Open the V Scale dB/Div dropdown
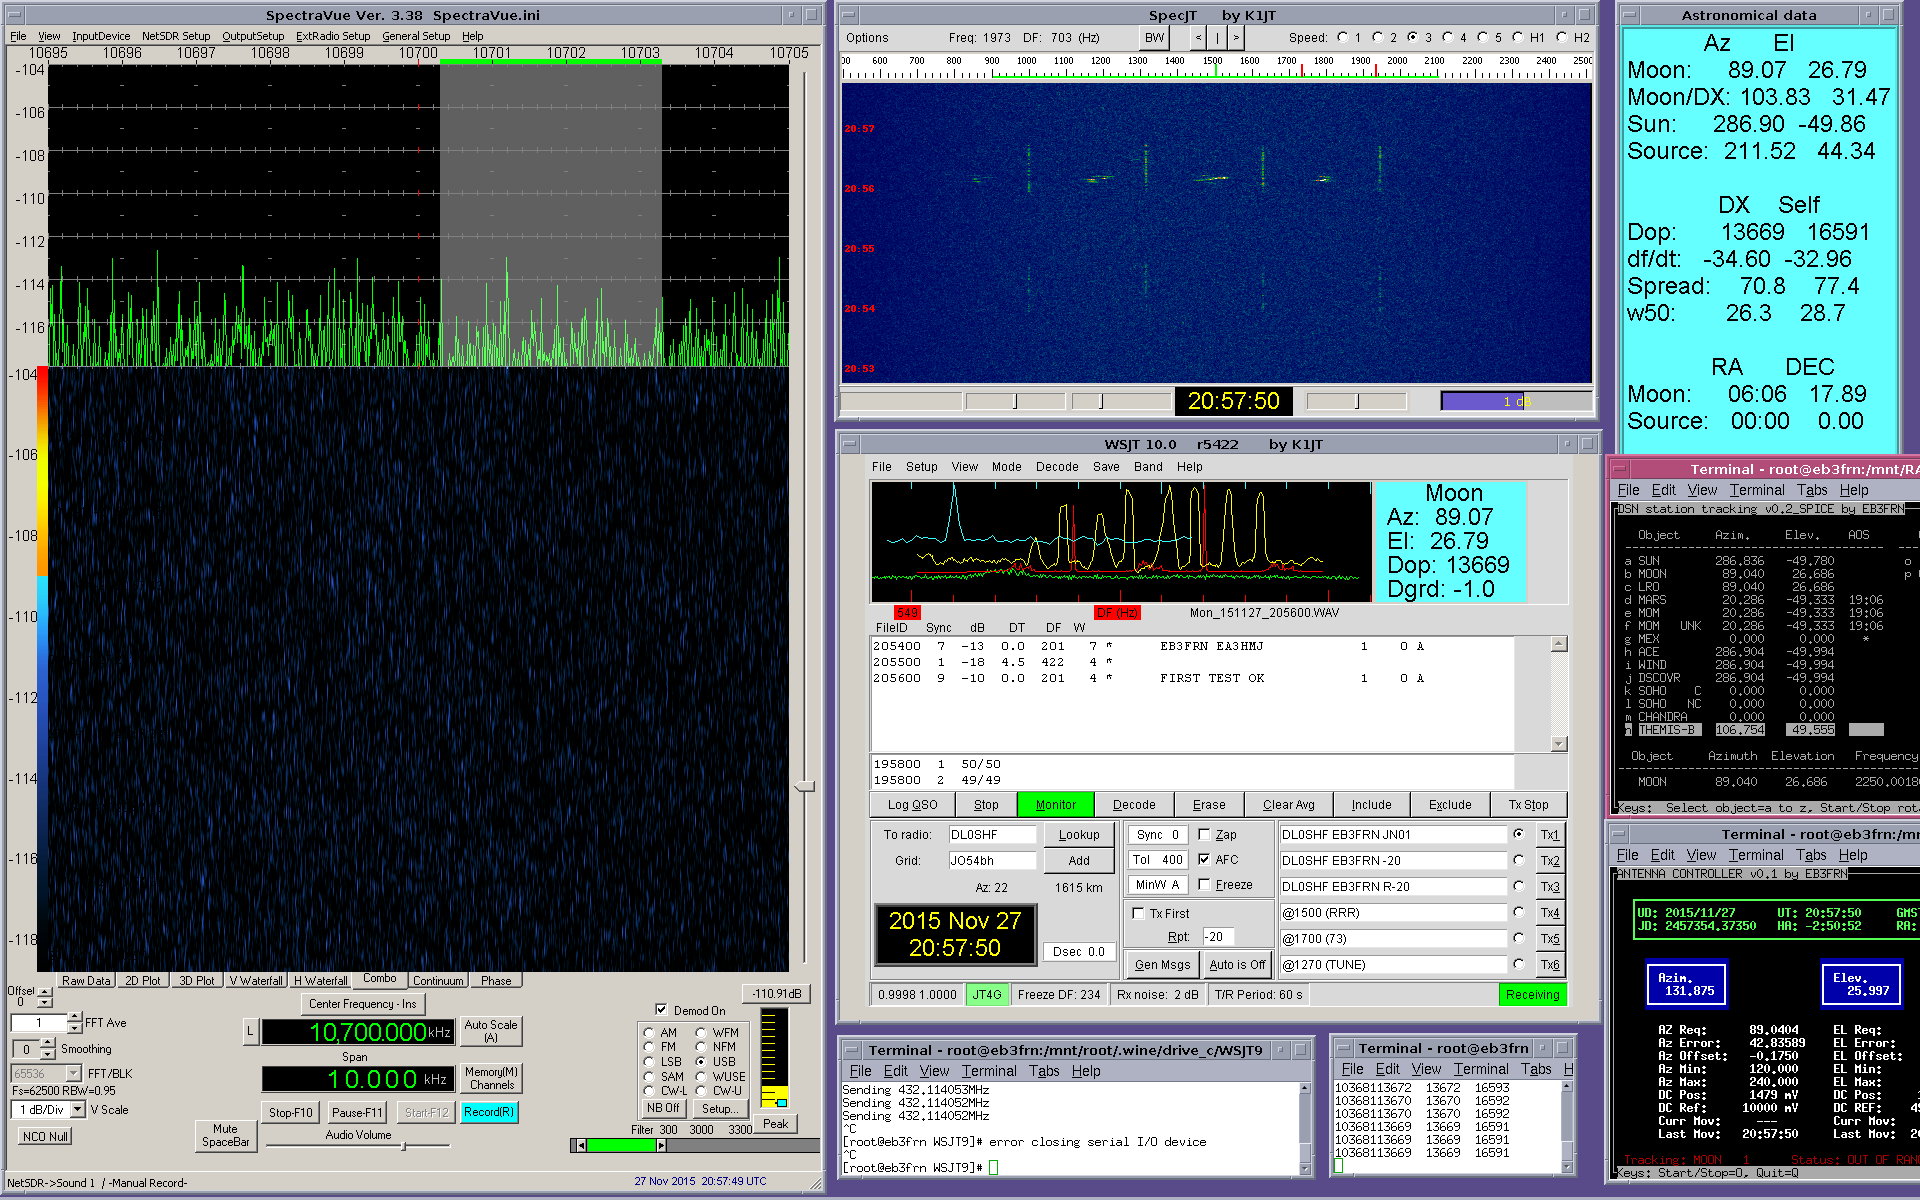Screen dimensions: 1920x1200 pos(78,1110)
